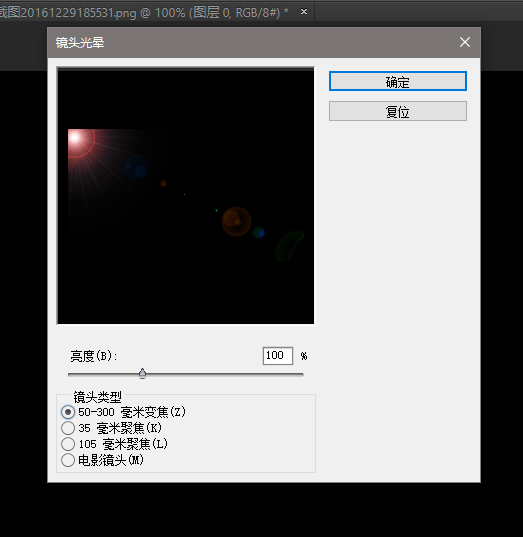
Task: Click the green-red arc at preview's right edge
Action: click(x=290, y=247)
